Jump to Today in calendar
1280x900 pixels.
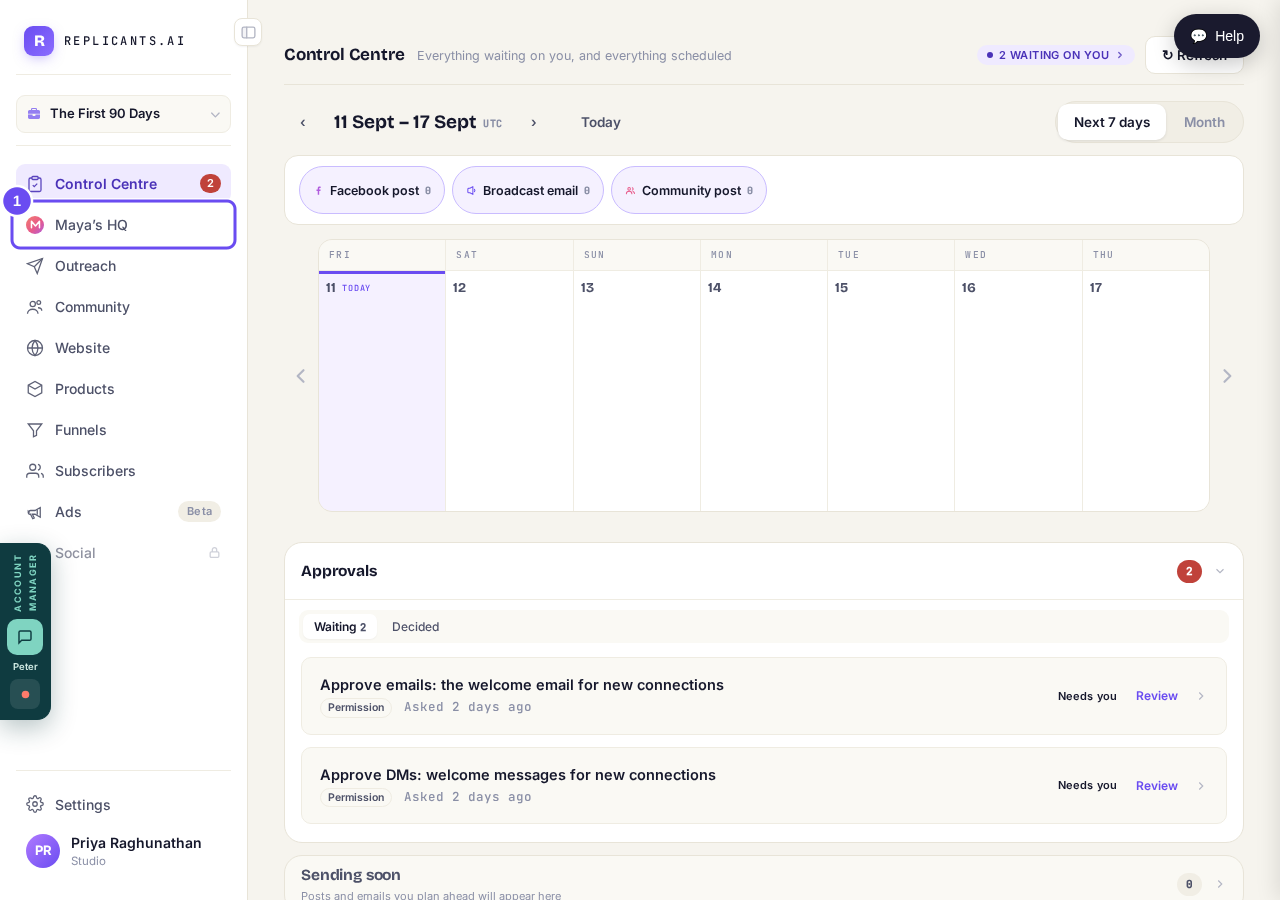coord(601,122)
